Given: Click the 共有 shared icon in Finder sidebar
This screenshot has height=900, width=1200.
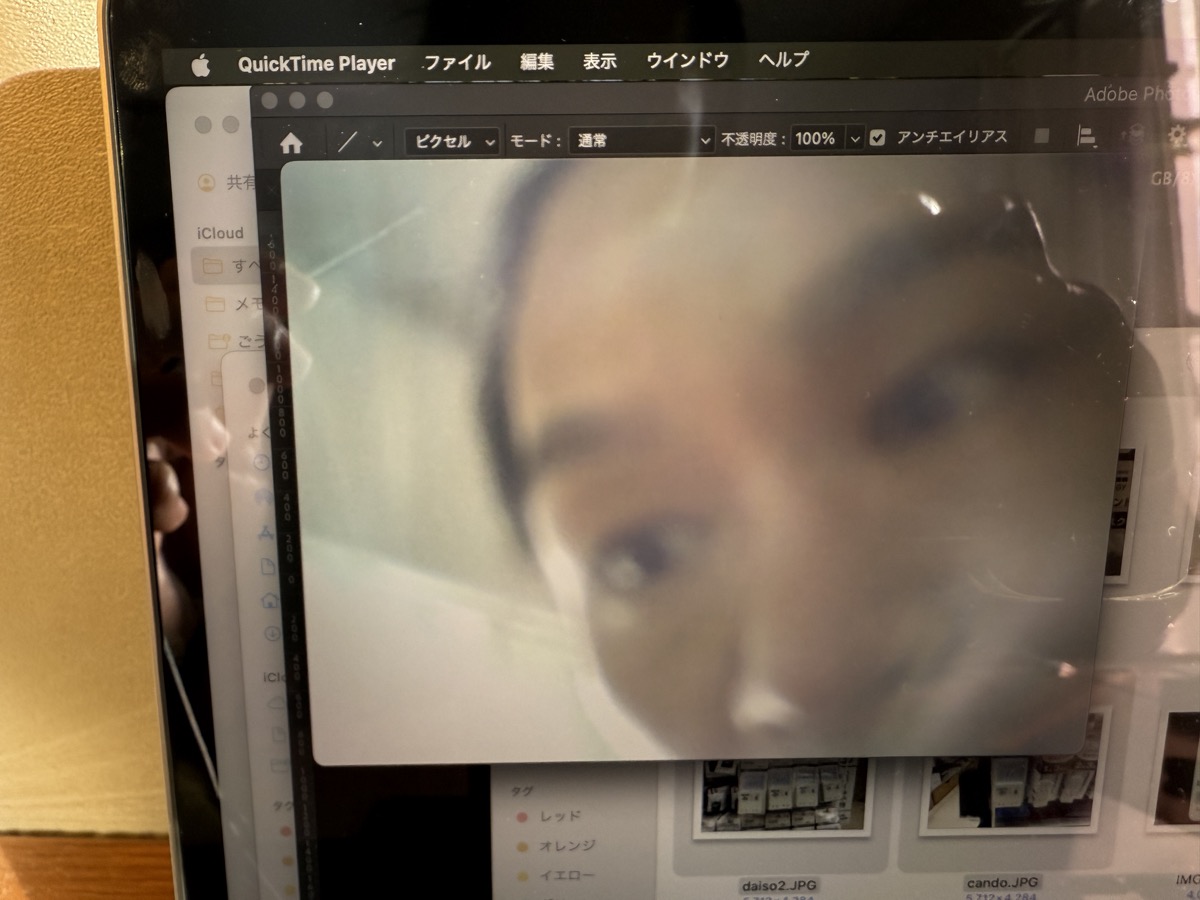Looking at the screenshot, I should coord(206,182).
